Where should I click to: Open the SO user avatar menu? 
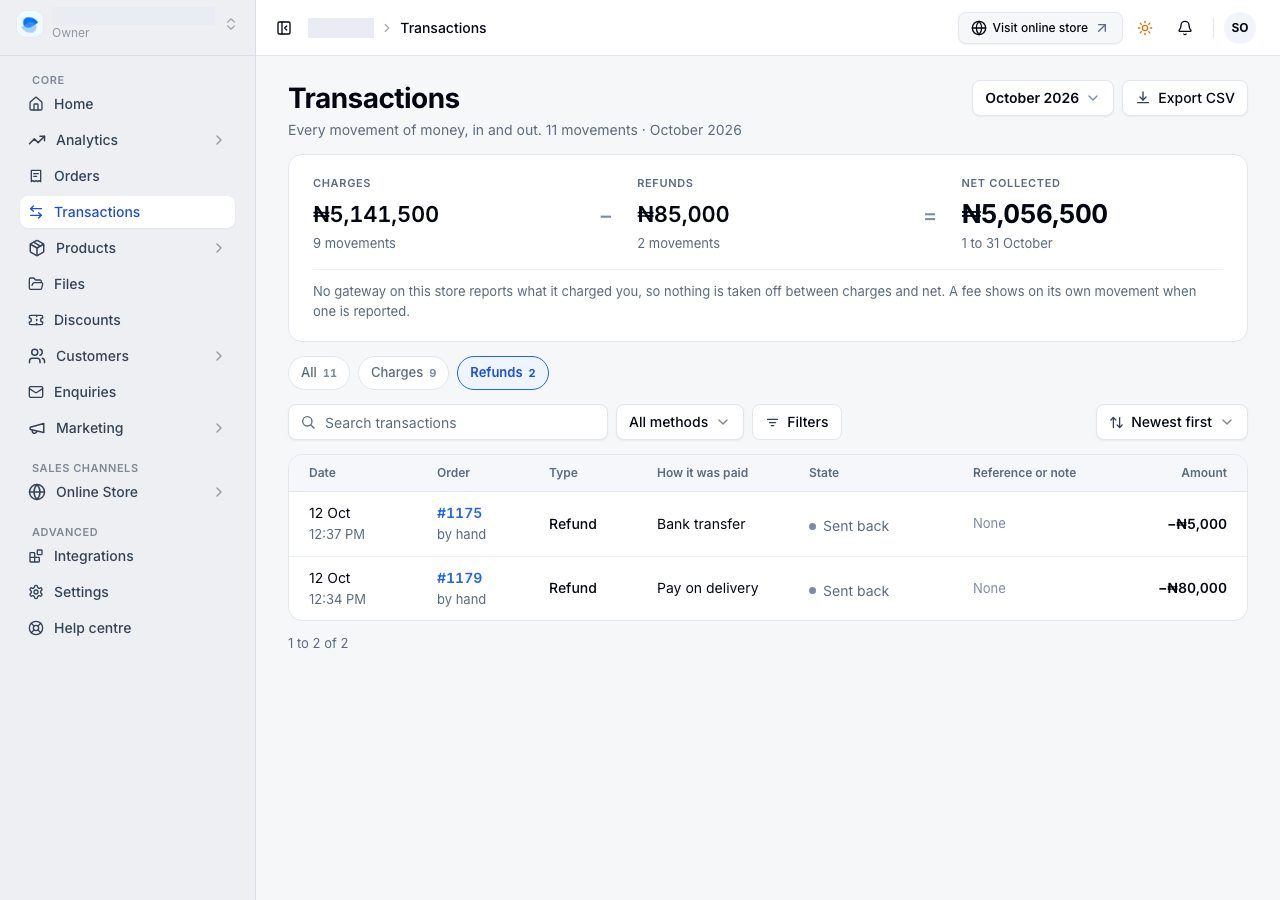(1240, 28)
